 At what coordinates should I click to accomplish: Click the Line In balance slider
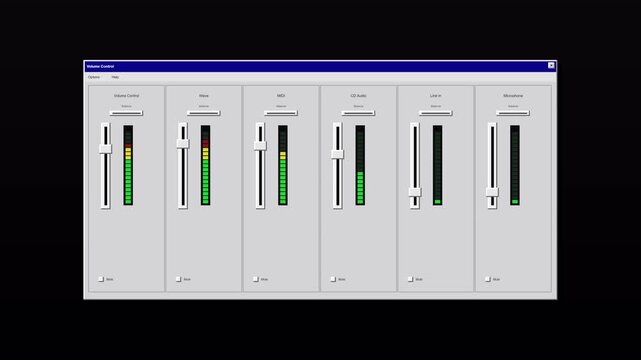pos(435,113)
